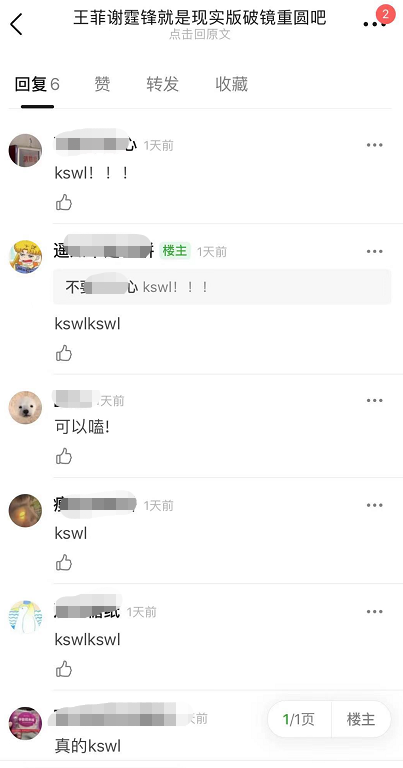Screen dimensions: 403x768
Task: Select the 回复 tab
Action: point(37,84)
